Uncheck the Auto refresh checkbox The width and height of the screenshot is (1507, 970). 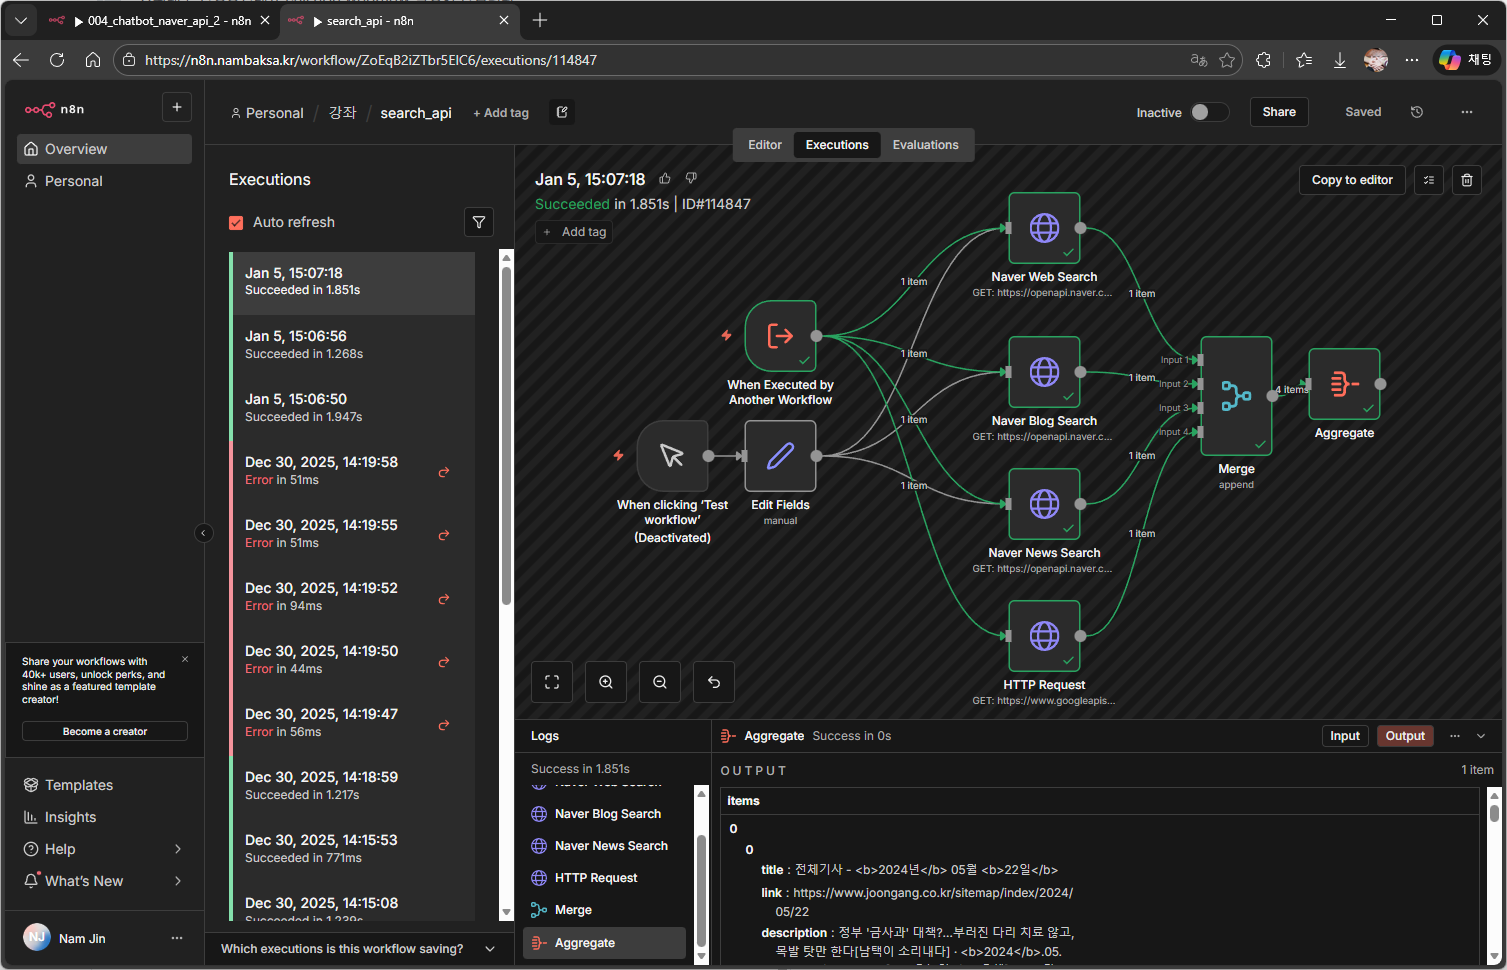pos(236,223)
